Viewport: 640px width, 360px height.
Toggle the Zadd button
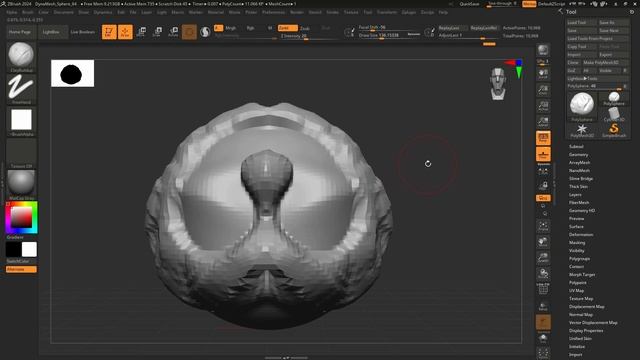coord(287,28)
